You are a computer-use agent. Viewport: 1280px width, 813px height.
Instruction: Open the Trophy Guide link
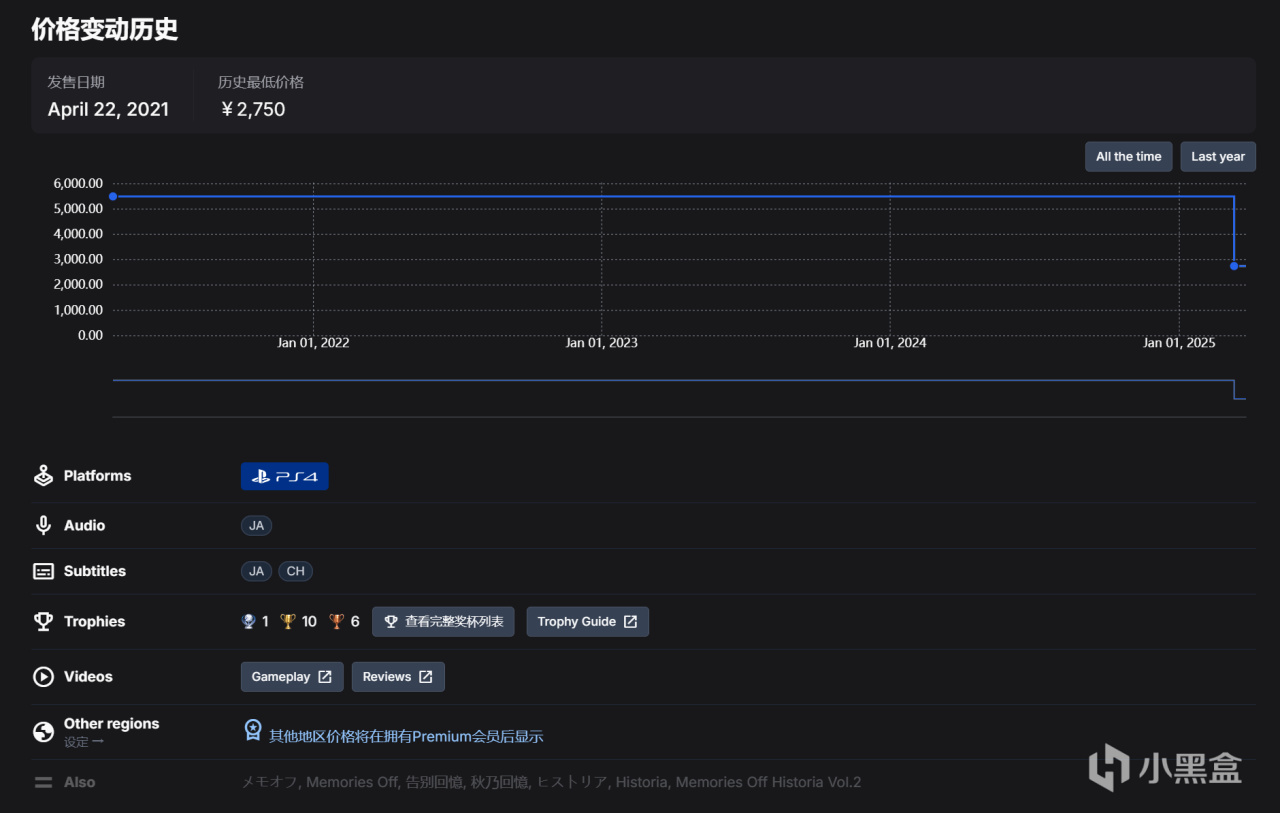click(x=588, y=622)
